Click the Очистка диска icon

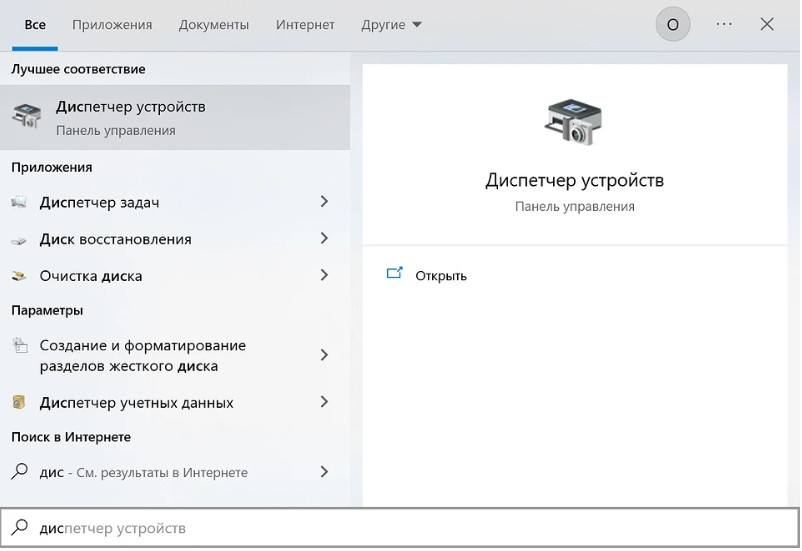click(x=20, y=276)
